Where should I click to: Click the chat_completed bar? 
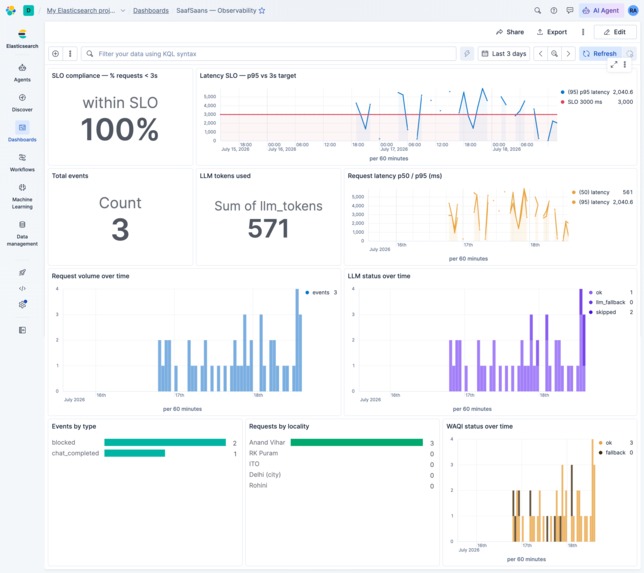click(x=135, y=453)
